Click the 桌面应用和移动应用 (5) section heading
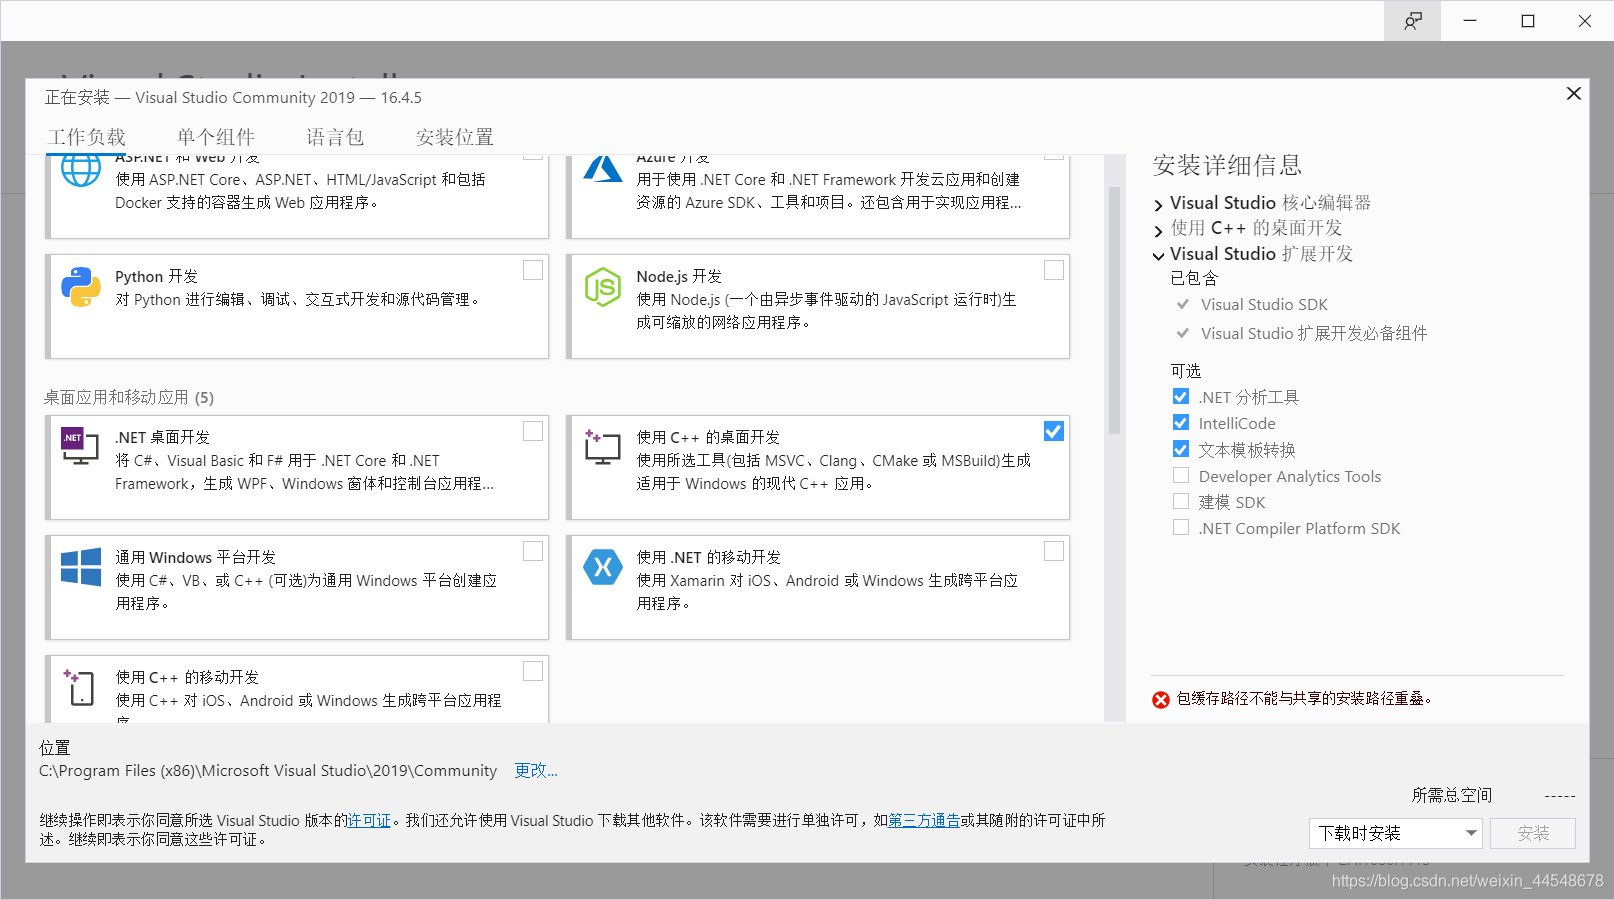 [129, 397]
